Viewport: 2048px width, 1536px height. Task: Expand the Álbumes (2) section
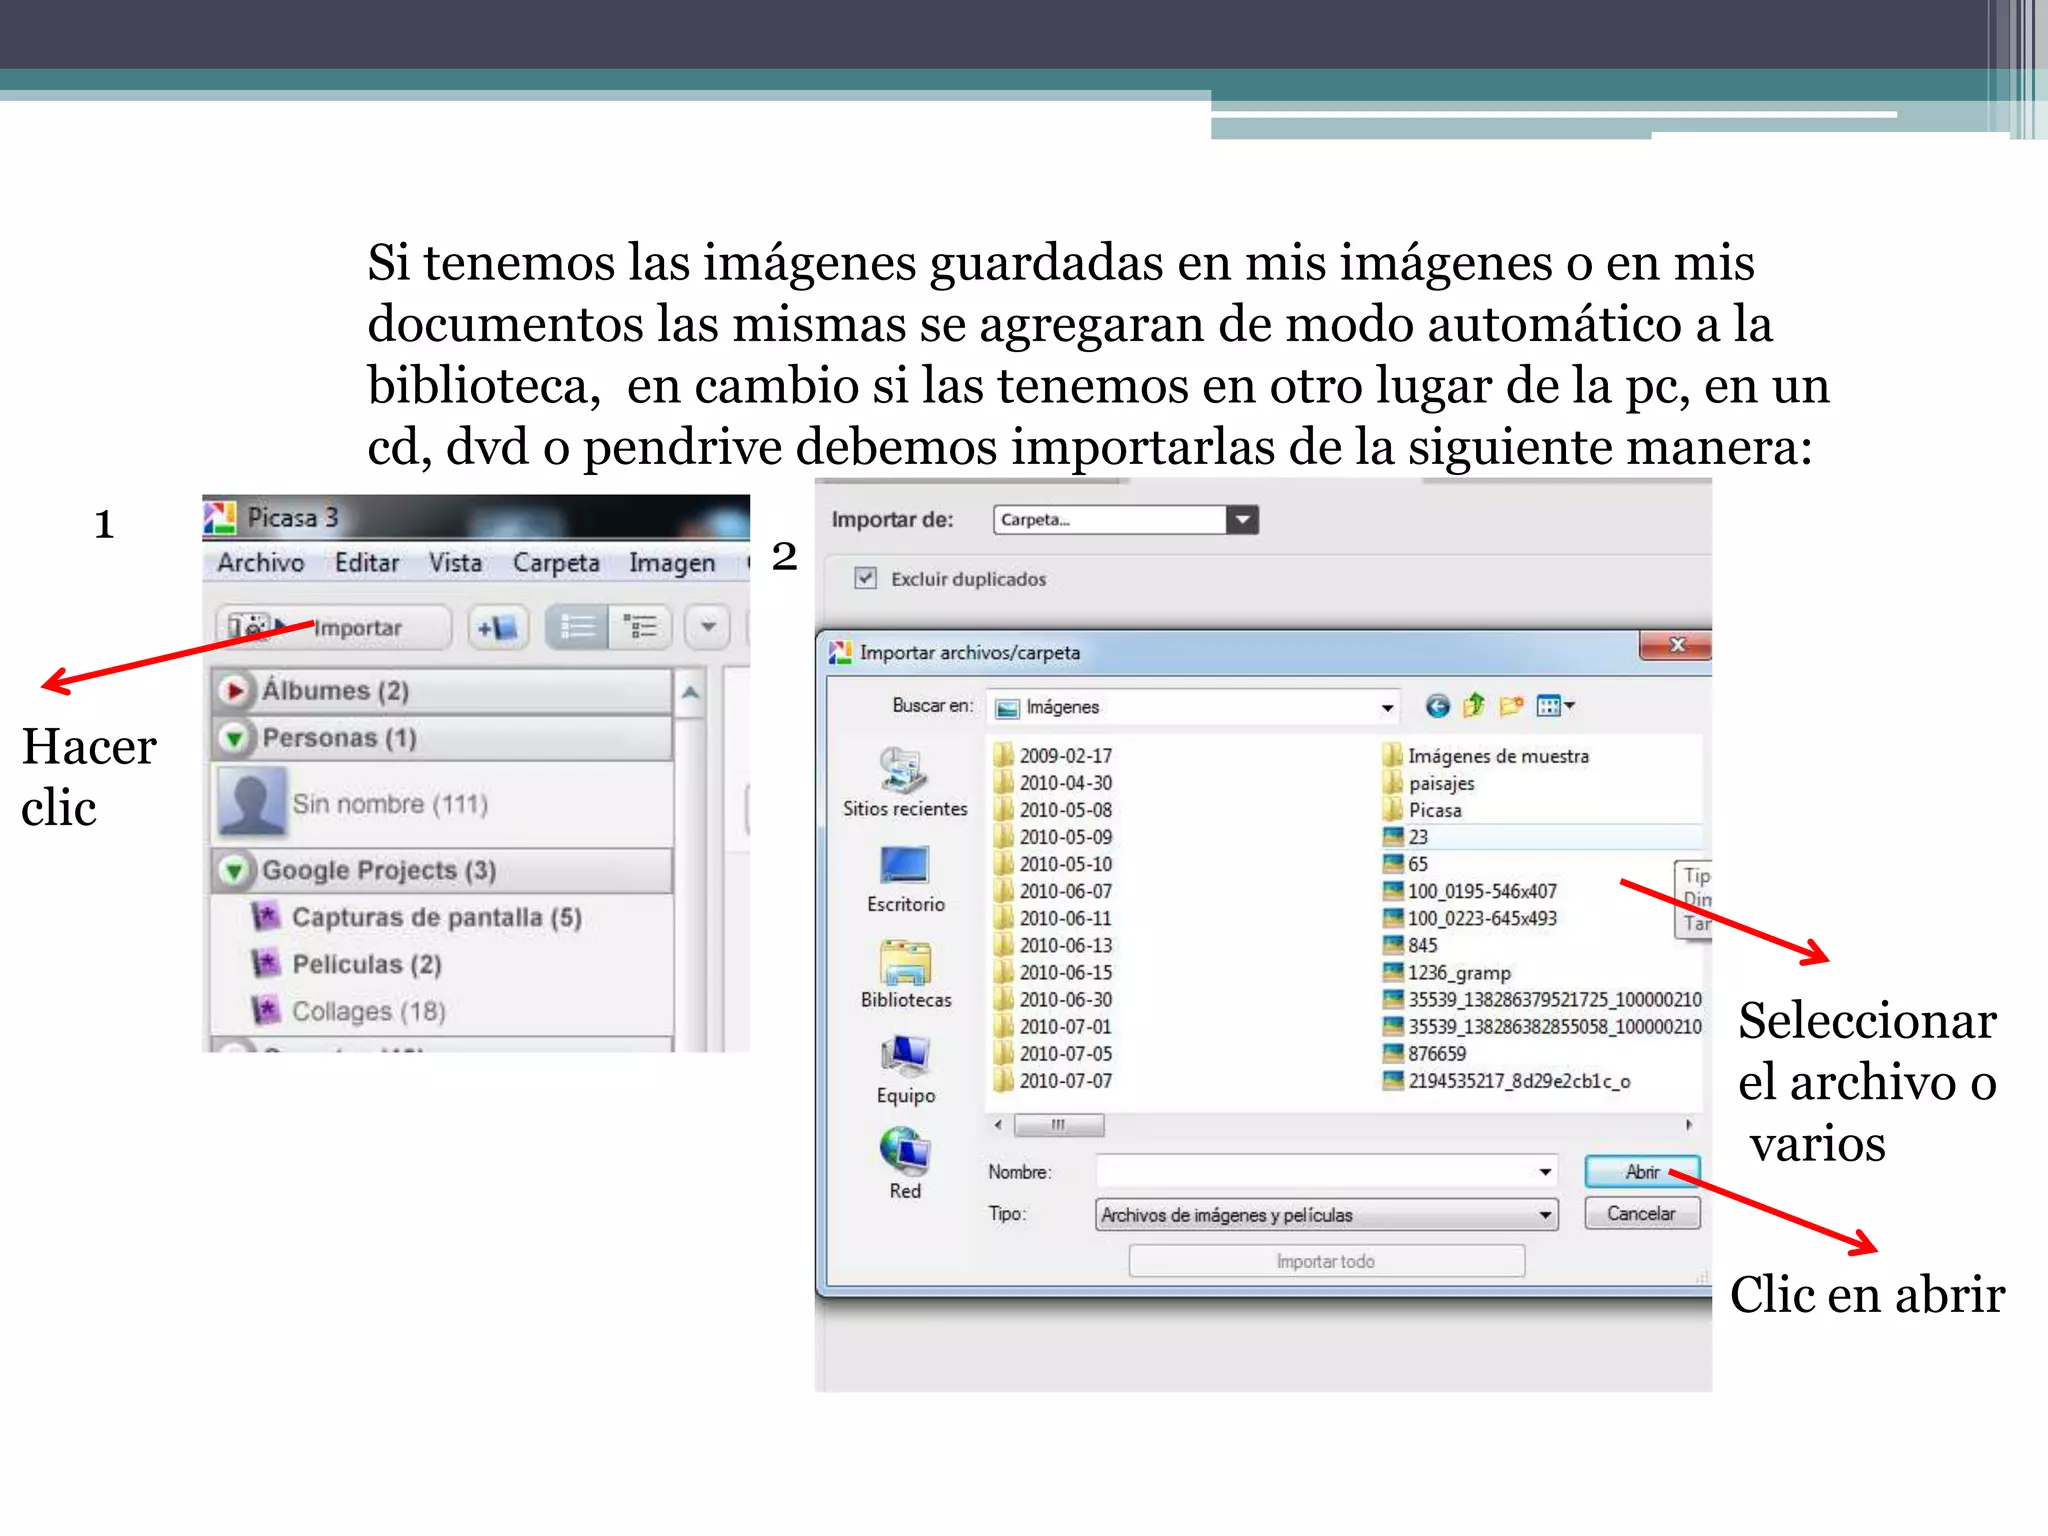234,690
